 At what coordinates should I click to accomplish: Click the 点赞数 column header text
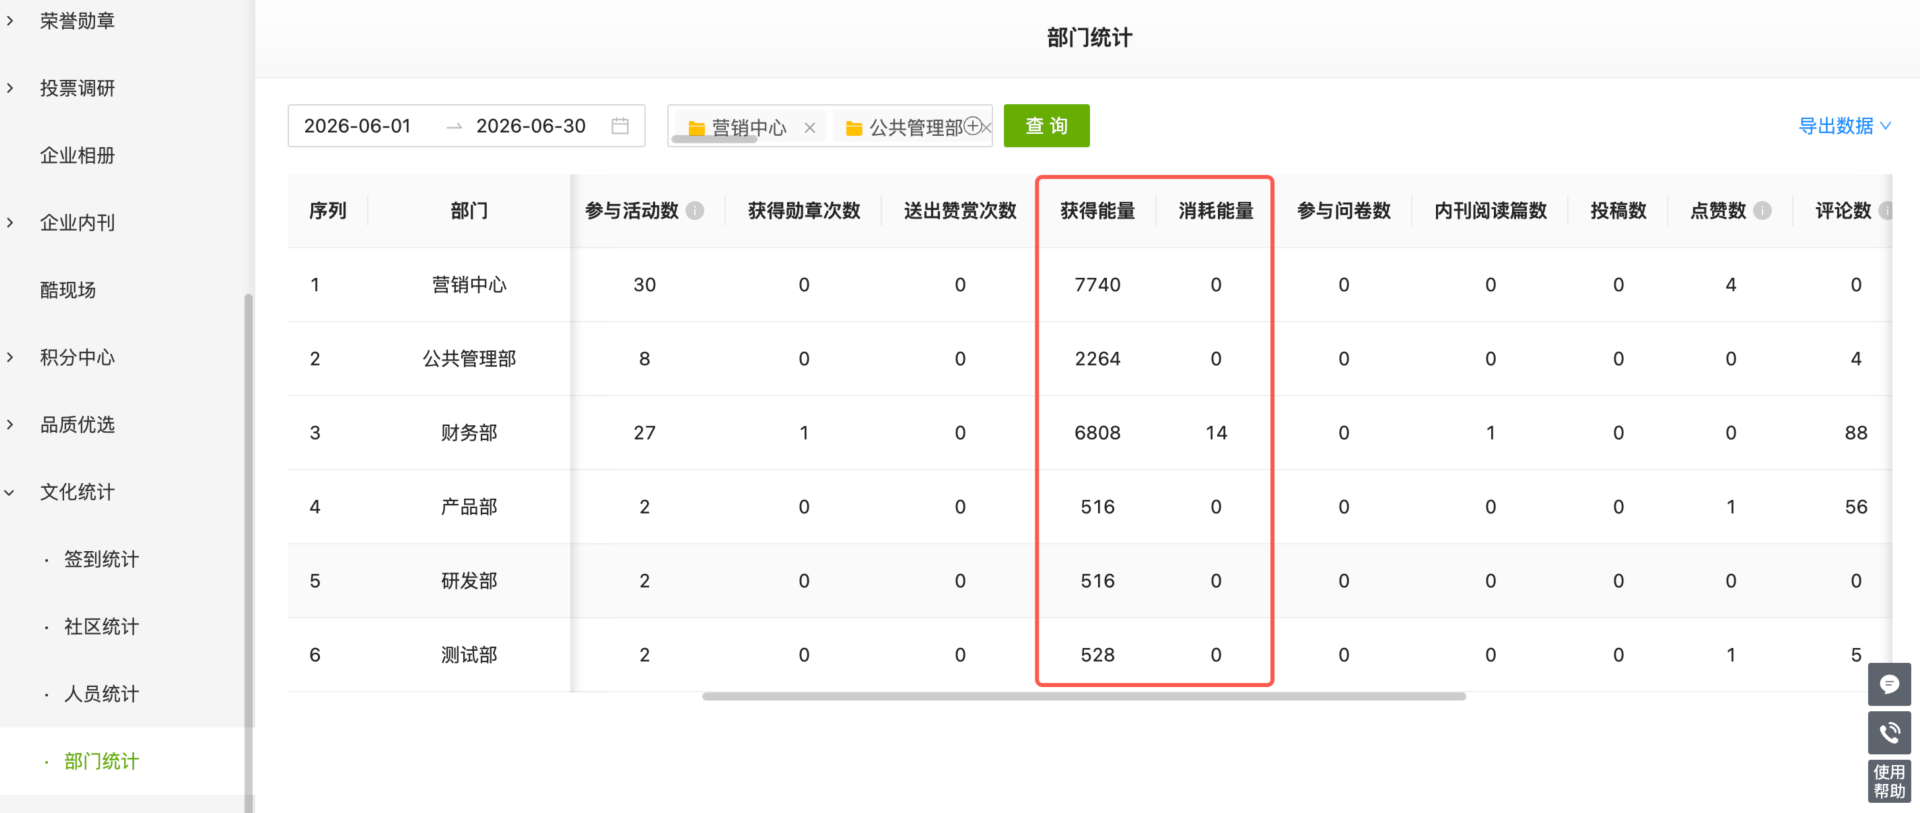click(x=1718, y=211)
